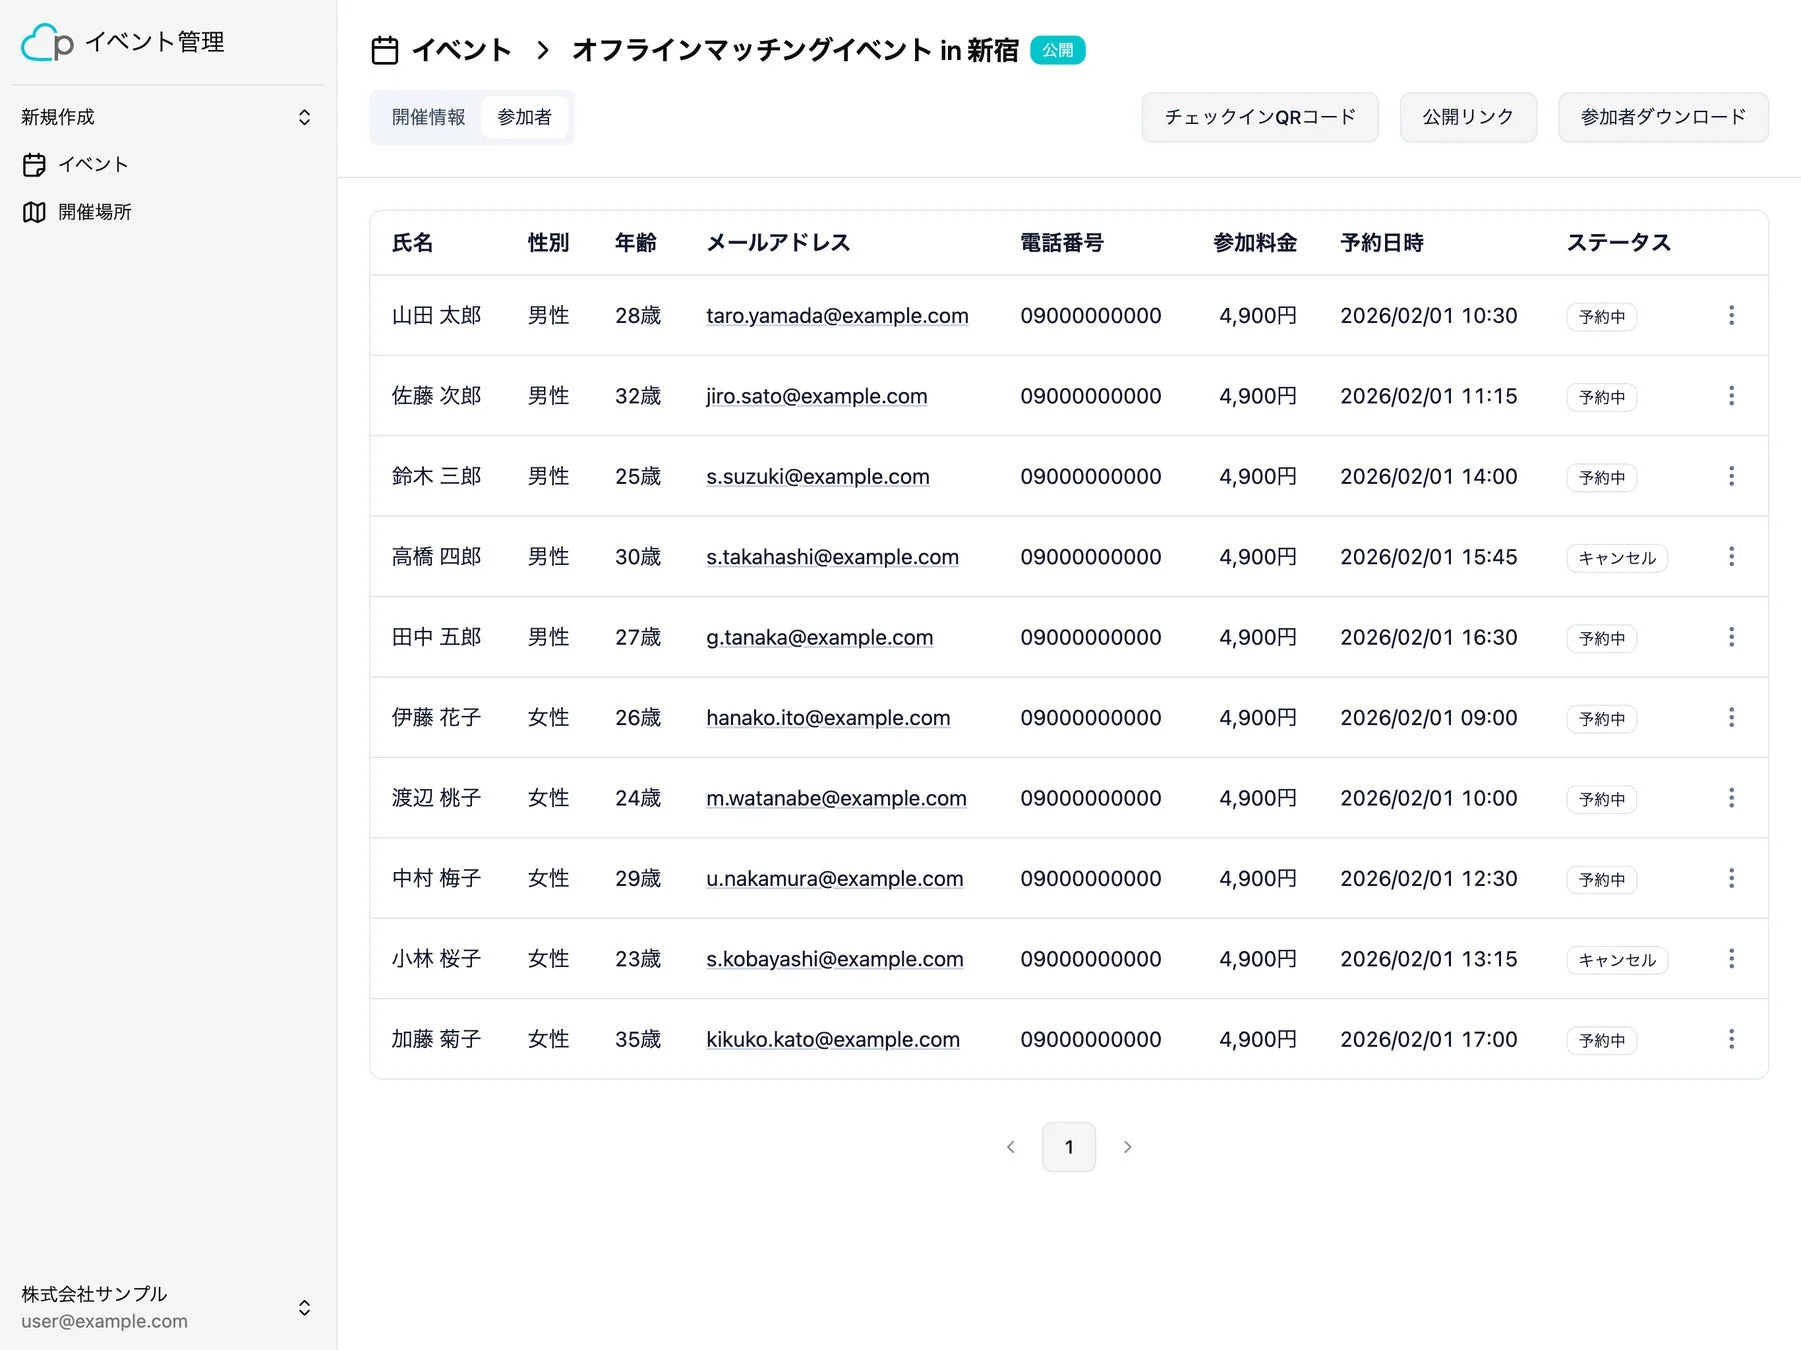Image resolution: width=1801 pixels, height=1350 pixels.
Task: Select page 1 in pagination
Action: click(x=1069, y=1147)
